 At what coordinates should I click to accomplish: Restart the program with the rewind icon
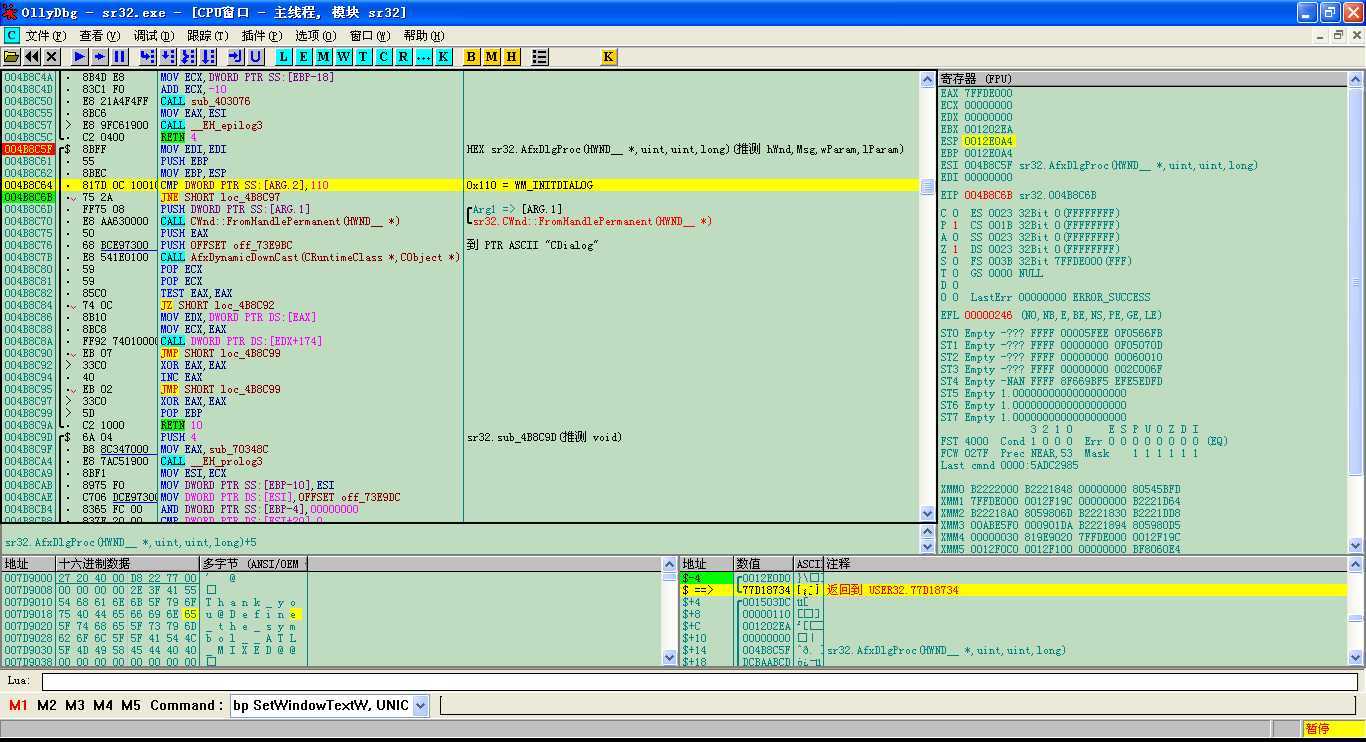[32, 57]
